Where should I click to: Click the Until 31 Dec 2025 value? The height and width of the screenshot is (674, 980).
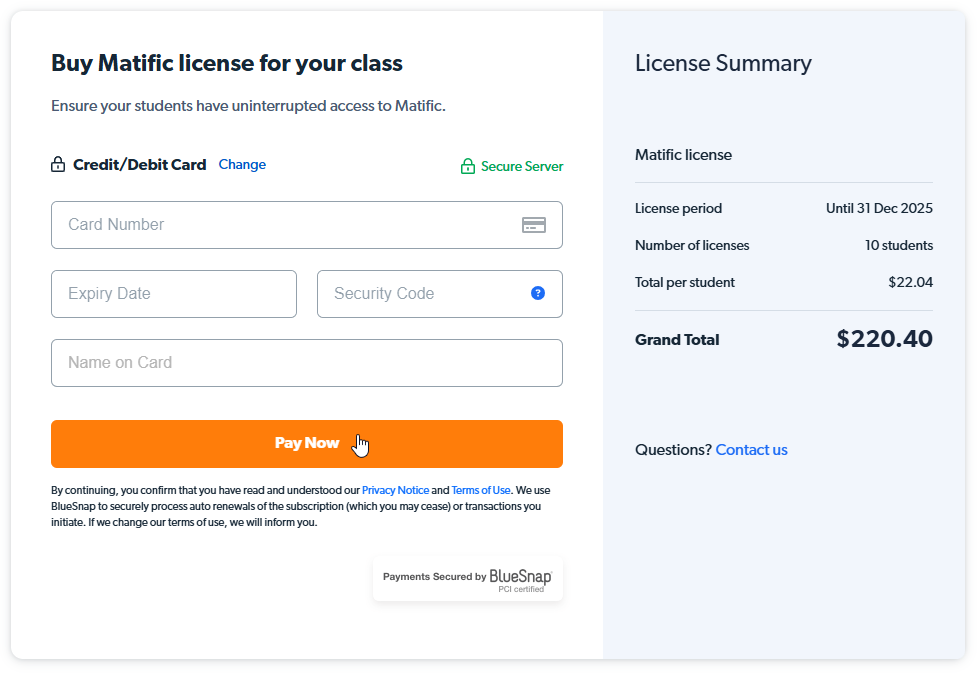pos(879,208)
